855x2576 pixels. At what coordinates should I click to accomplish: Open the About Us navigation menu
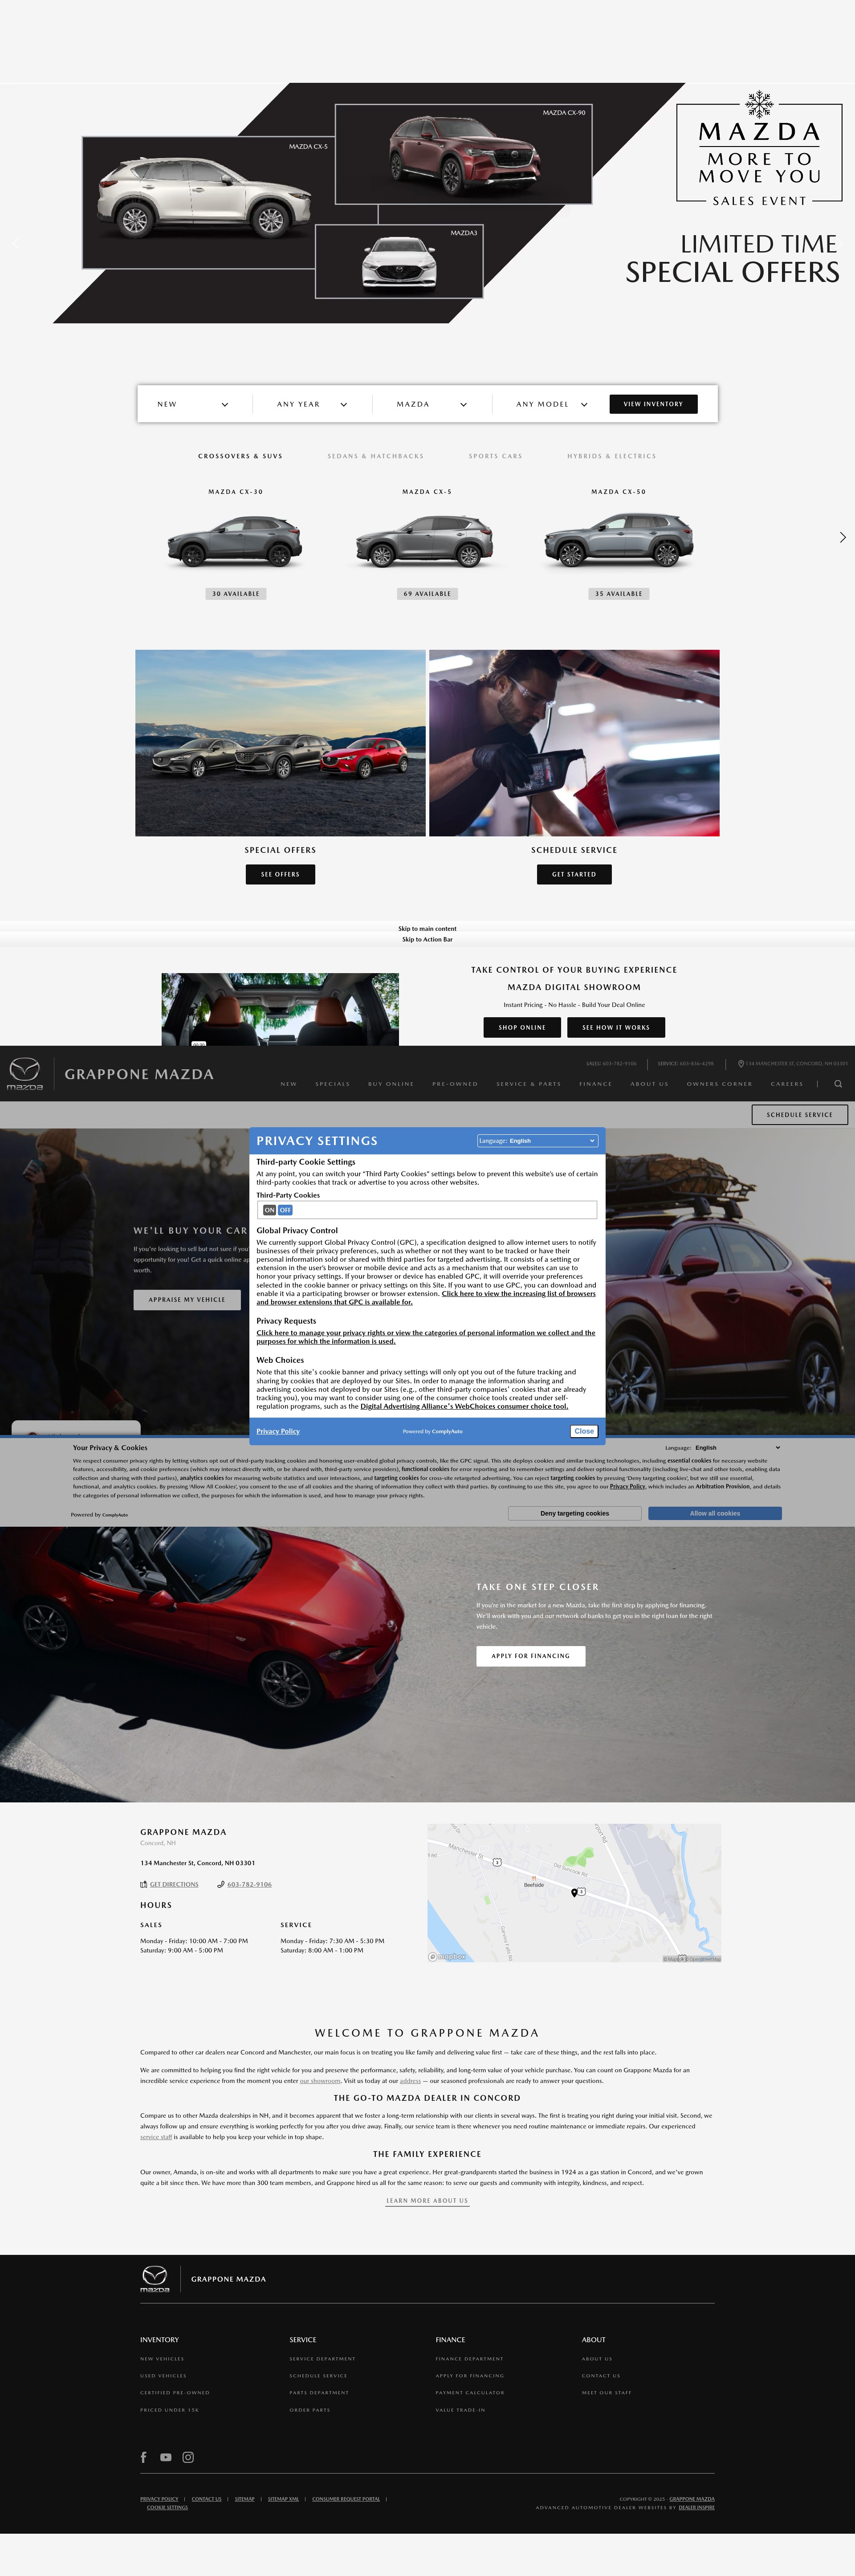click(x=650, y=1084)
